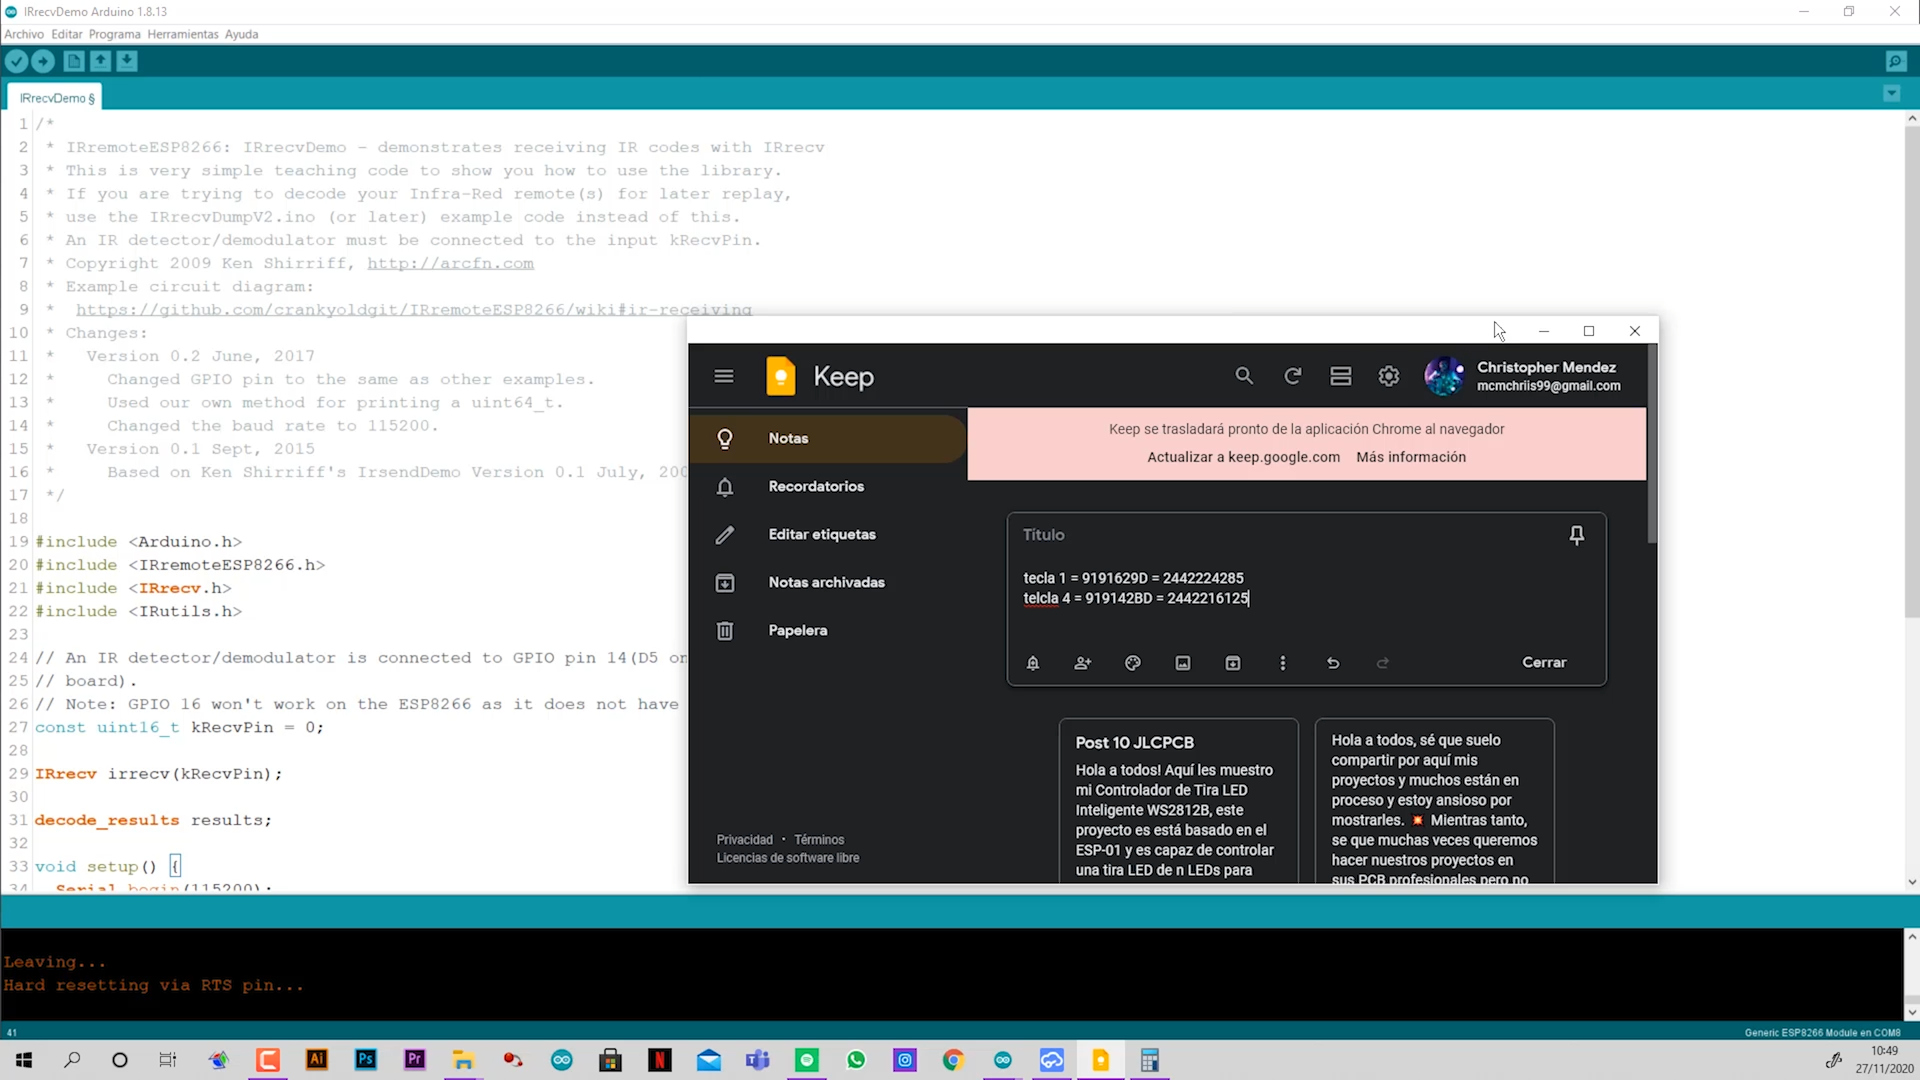Open Christopher Mendez account avatar

click(x=1444, y=376)
